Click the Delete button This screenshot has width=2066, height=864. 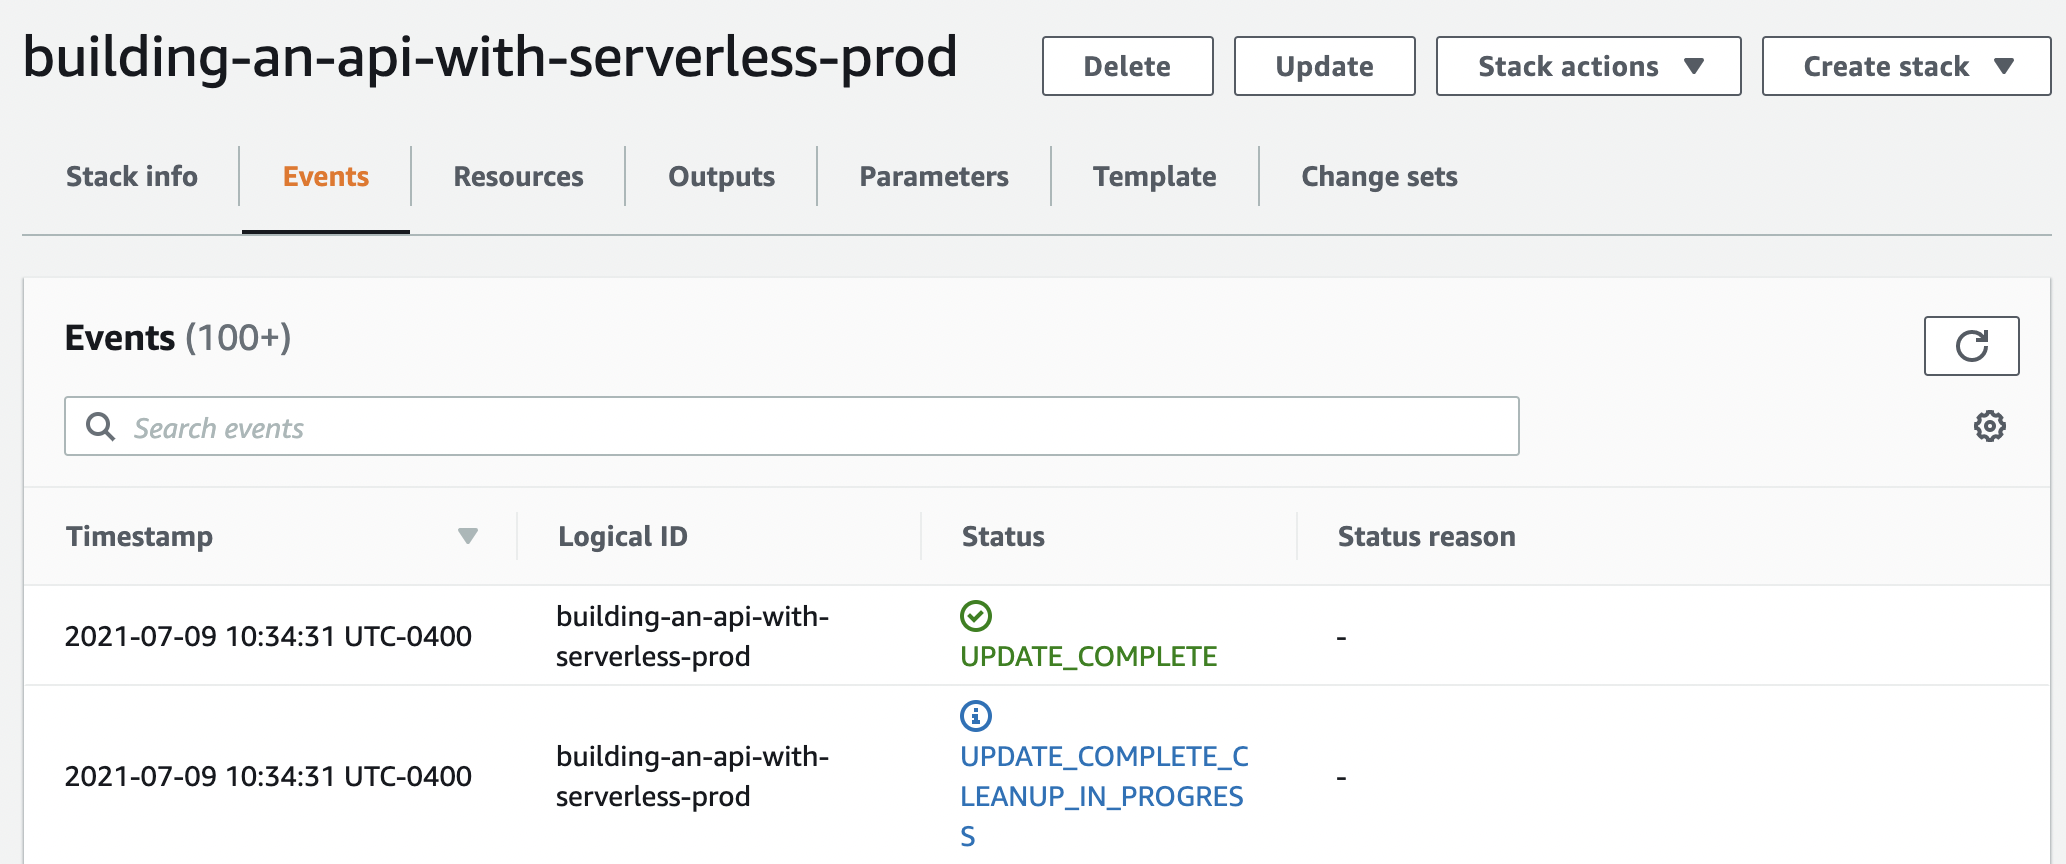pos(1127,66)
